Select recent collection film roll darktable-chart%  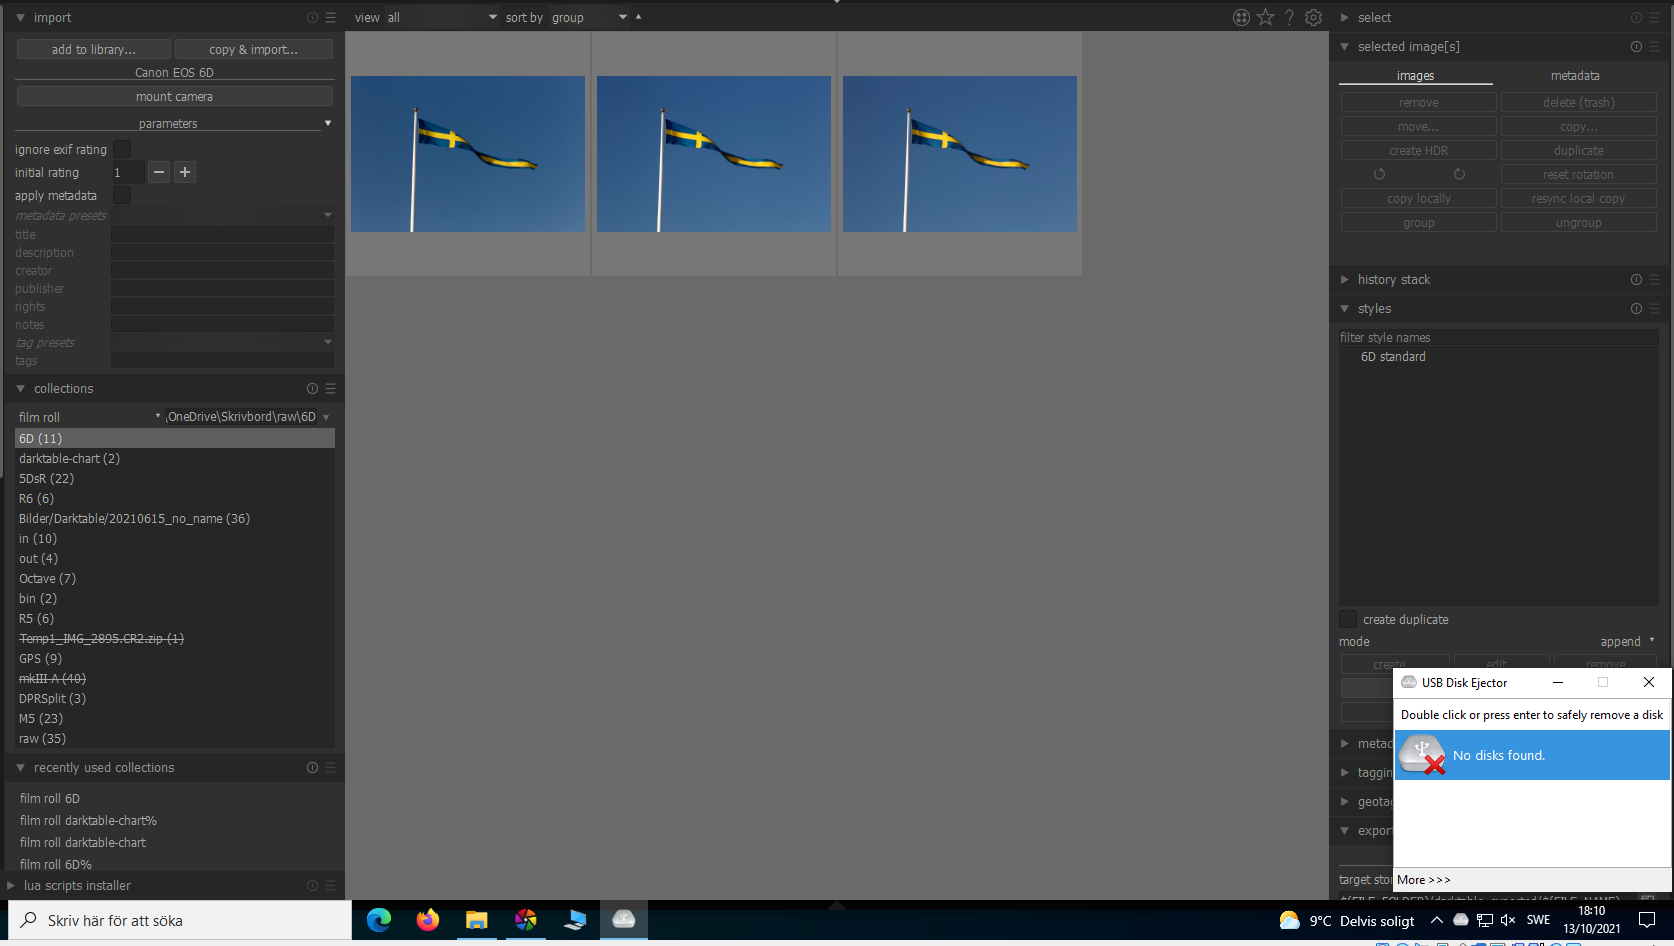[x=88, y=821]
